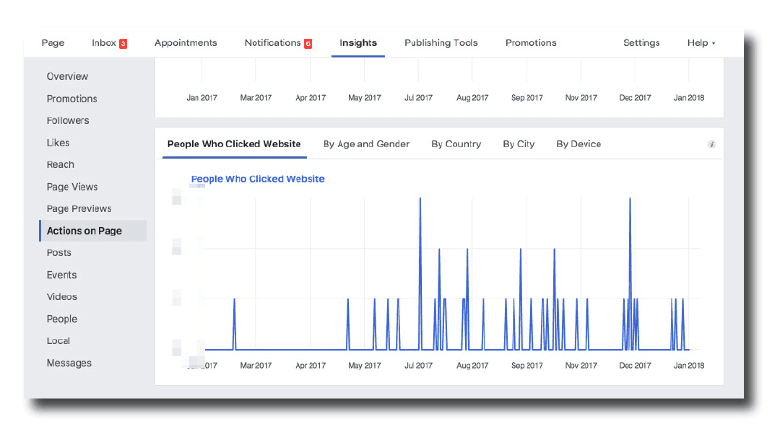Click the Dec 2017 peak on chart

coord(630,199)
